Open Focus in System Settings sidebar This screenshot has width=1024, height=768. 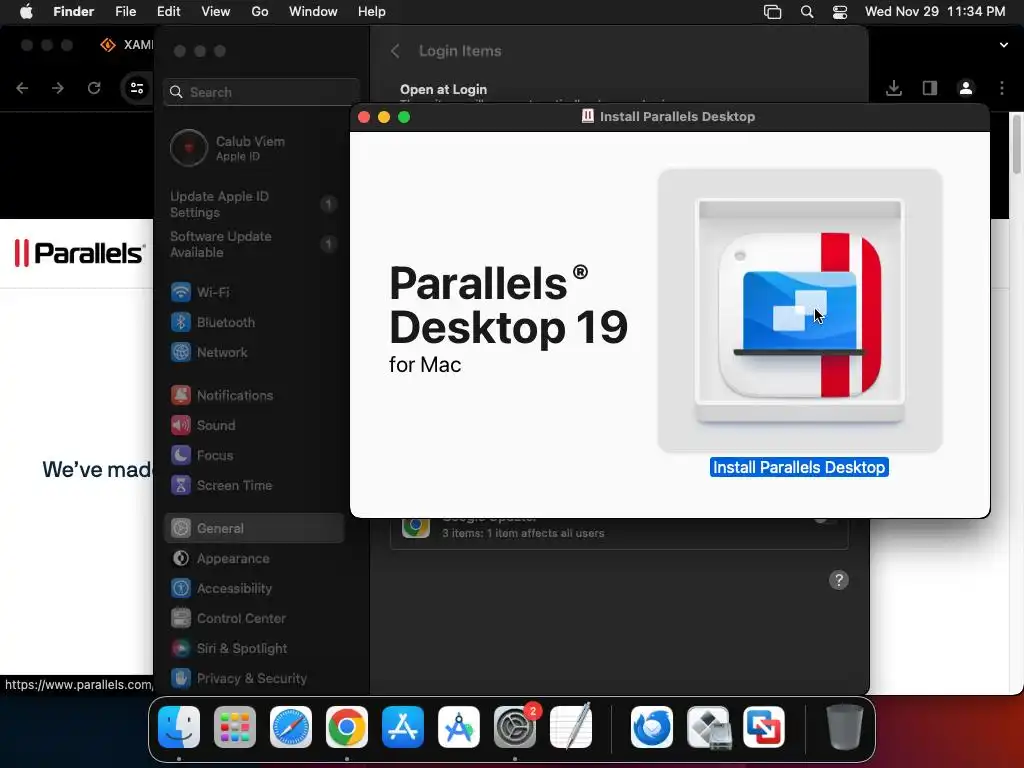click(255, 455)
